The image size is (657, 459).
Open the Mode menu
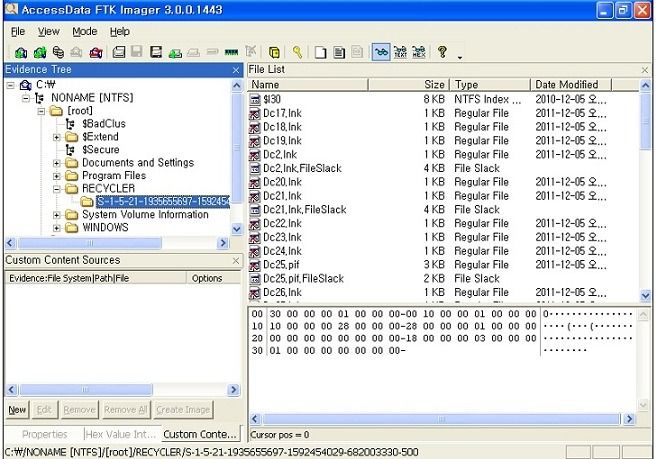(85, 31)
